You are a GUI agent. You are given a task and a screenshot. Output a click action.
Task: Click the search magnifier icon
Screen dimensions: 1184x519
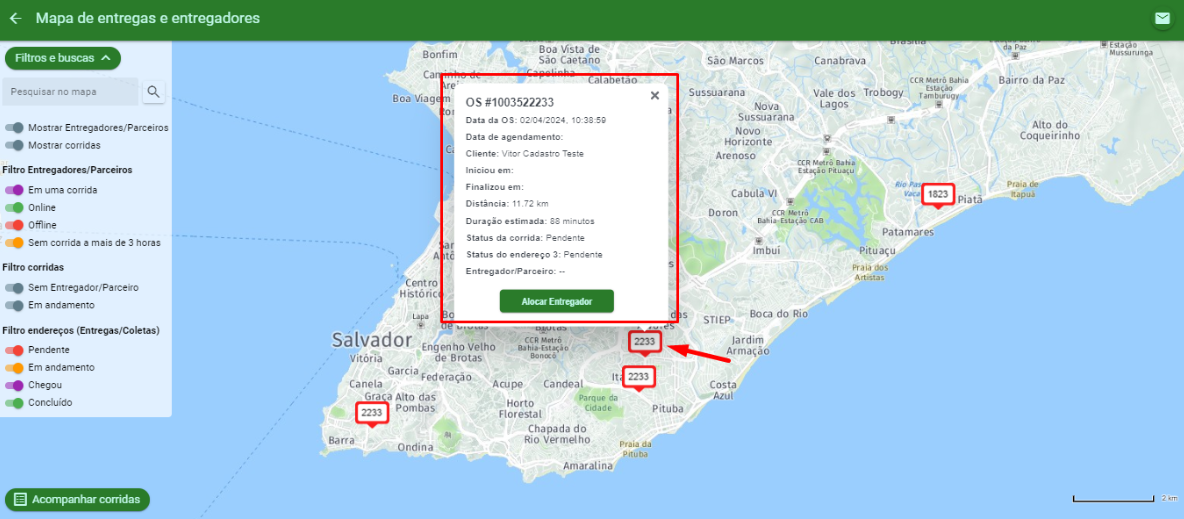point(153,91)
